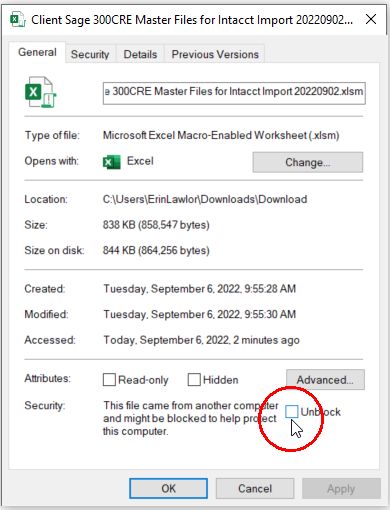Switch to the Security tab

pyautogui.click(x=90, y=54)
